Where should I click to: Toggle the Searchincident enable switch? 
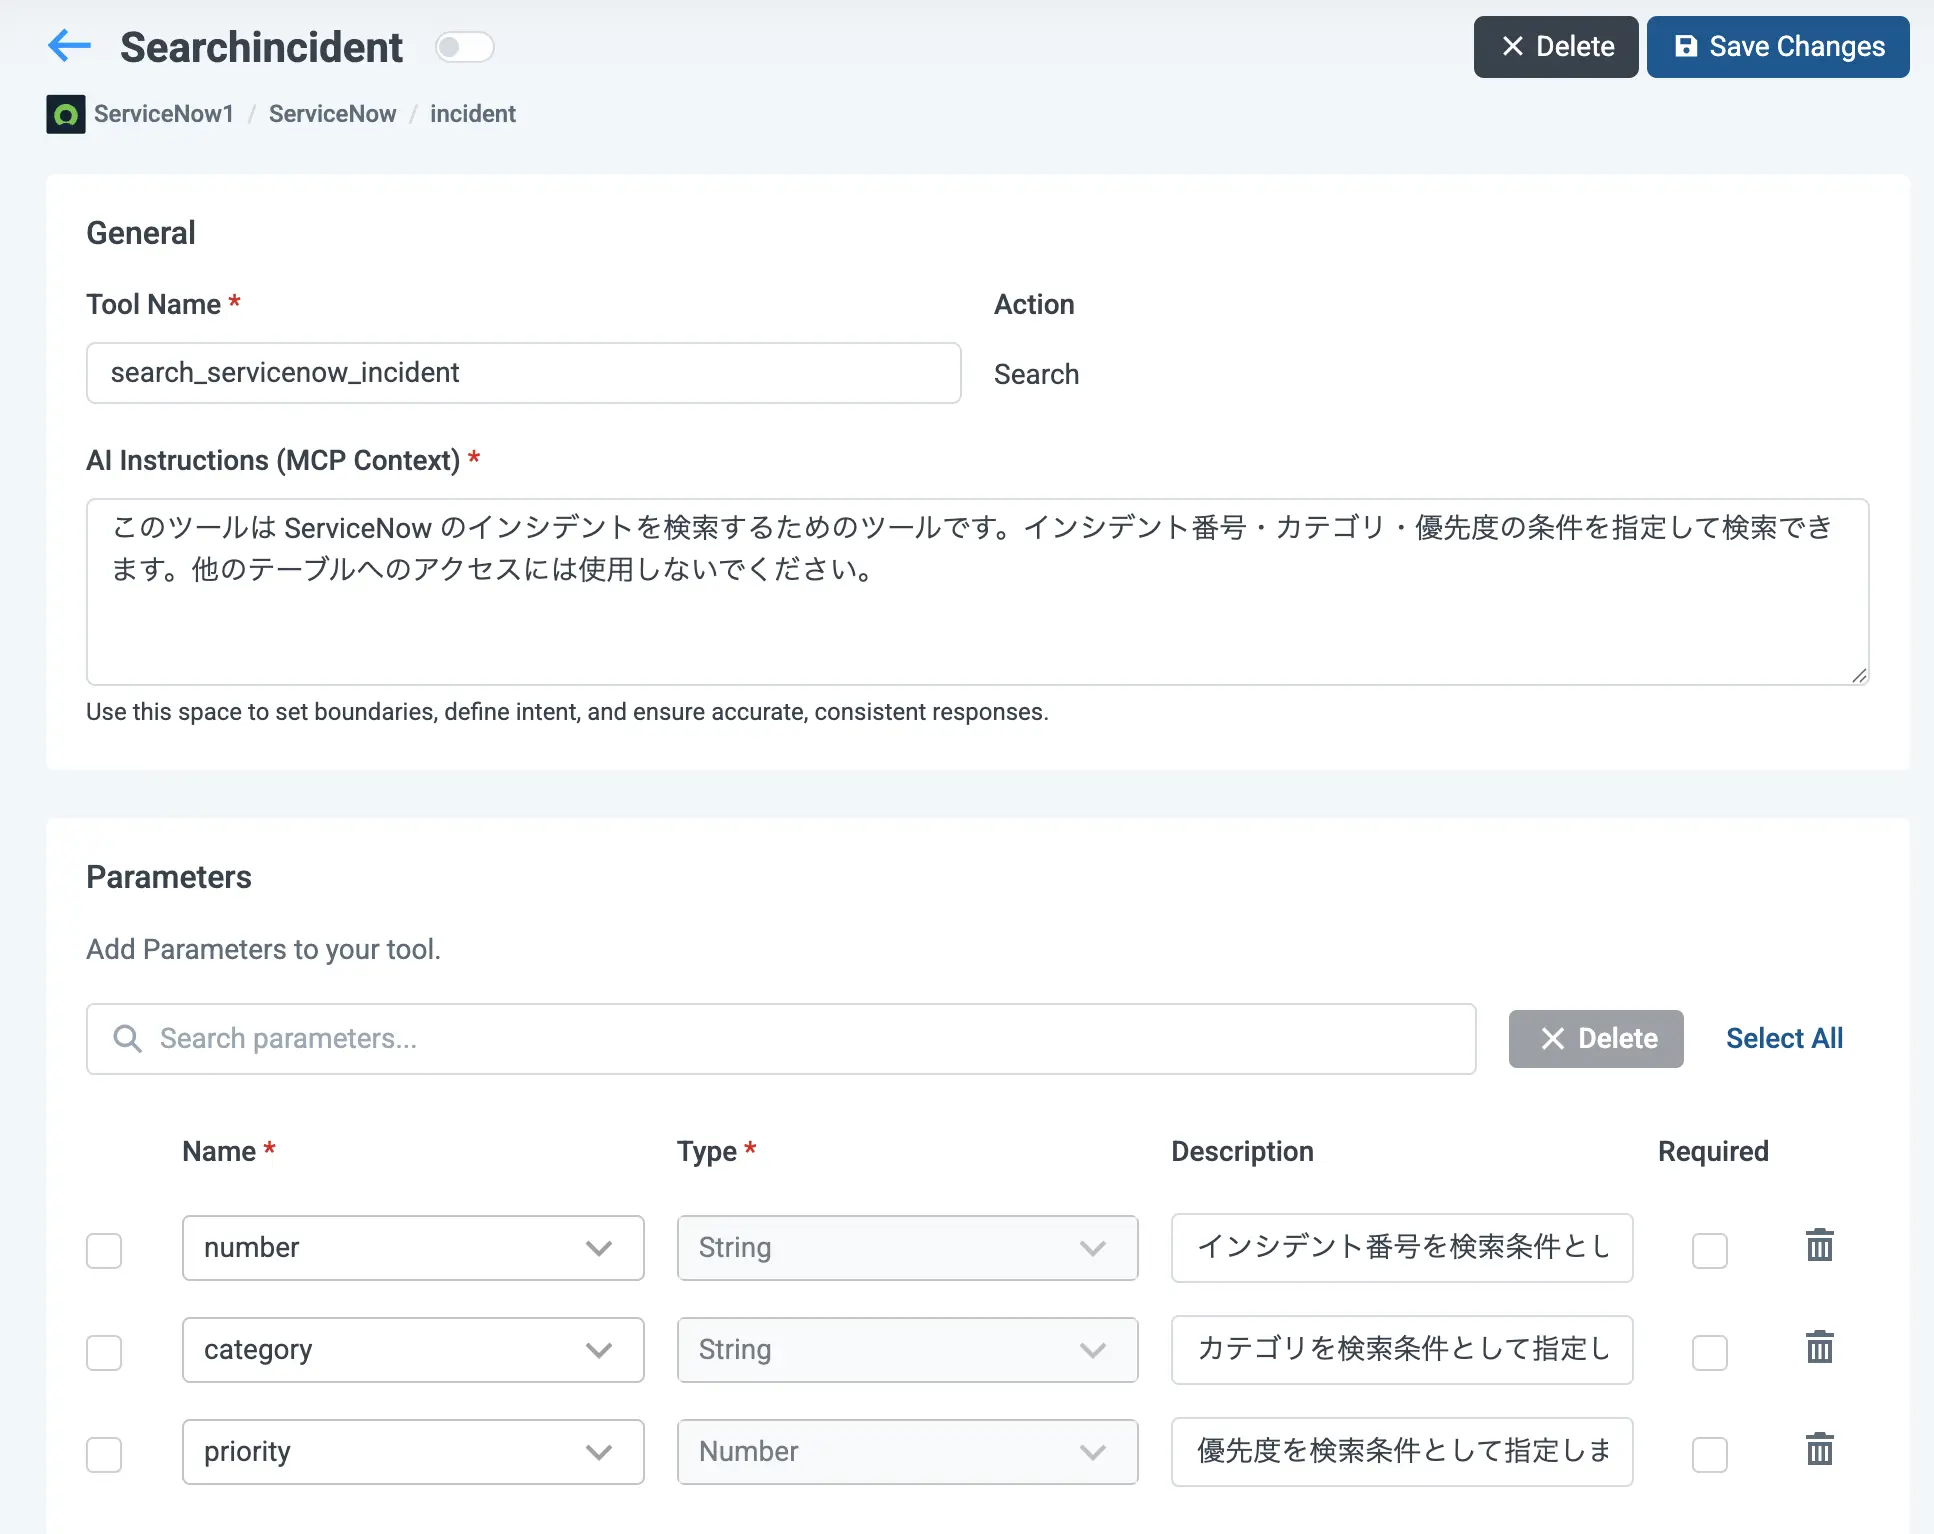coord(464,47)
